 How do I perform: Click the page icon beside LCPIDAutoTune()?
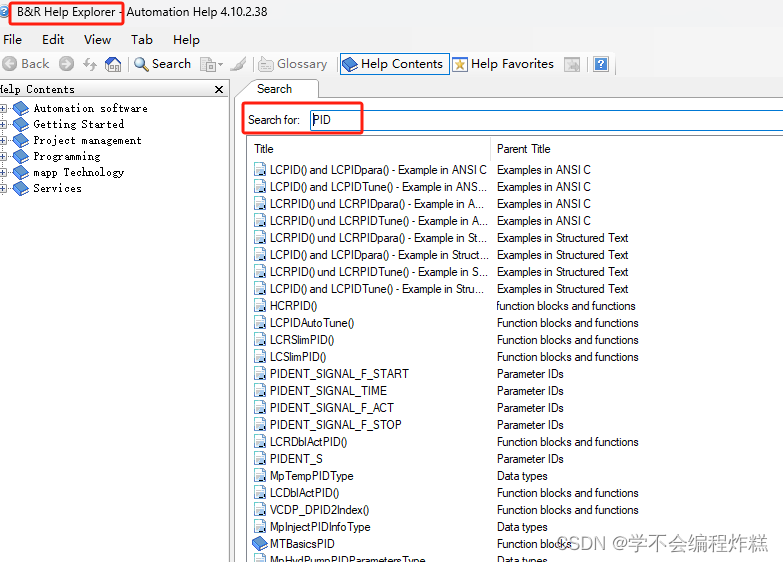tap(260, 322)
